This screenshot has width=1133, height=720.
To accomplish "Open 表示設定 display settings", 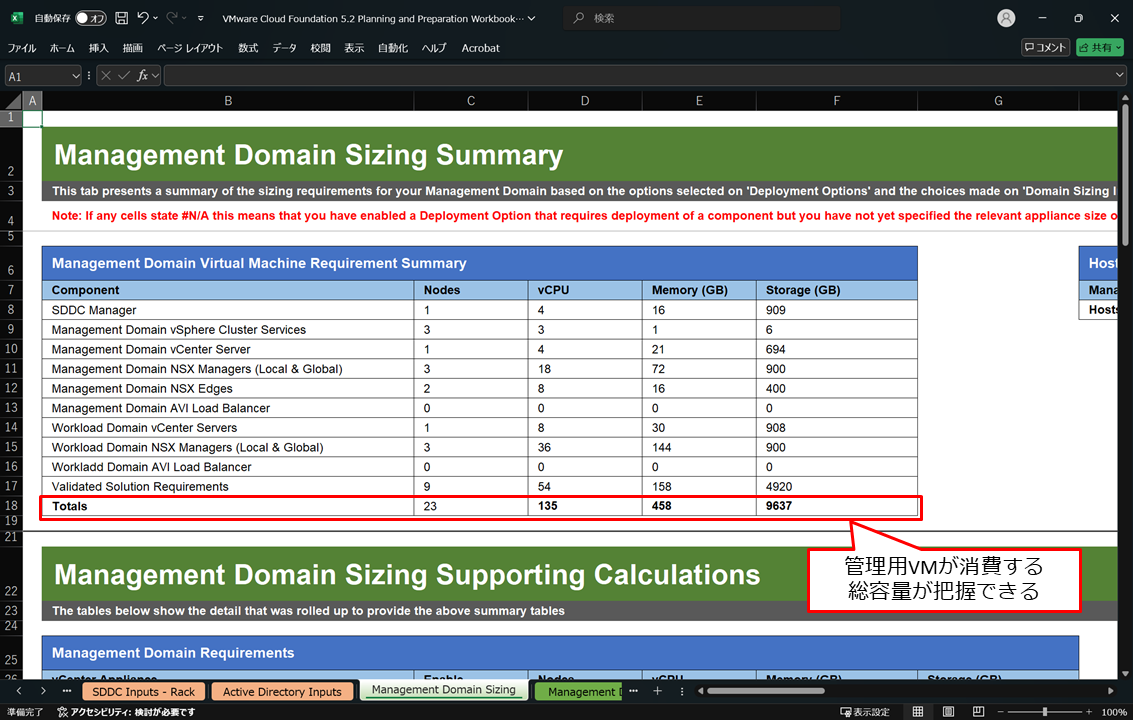I will 865,712.
